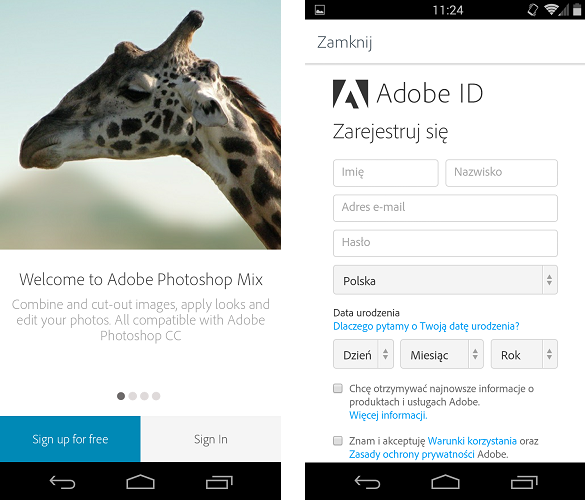Select the first page indicator dot

(121, 396)
